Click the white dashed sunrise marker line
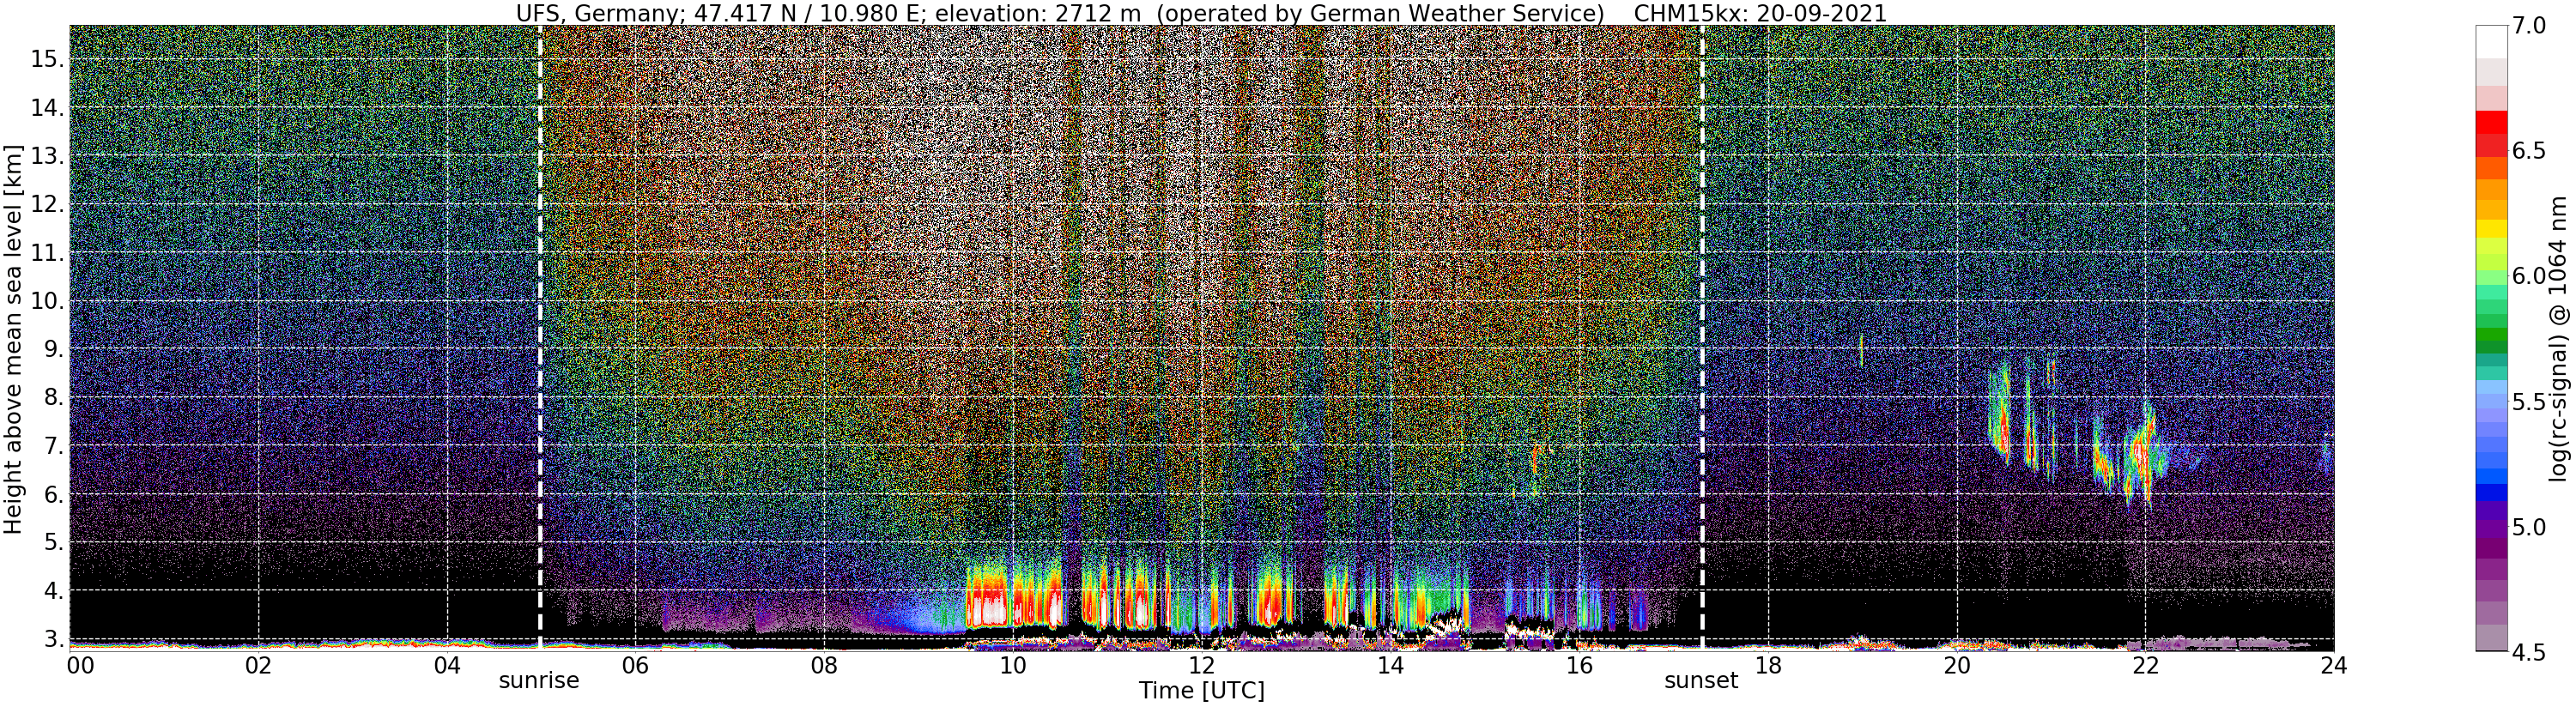2576x707 pixels. click(x=540, y=338)
